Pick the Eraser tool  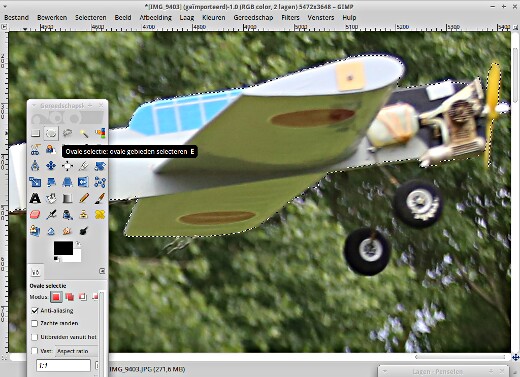[x=35, y=214]
